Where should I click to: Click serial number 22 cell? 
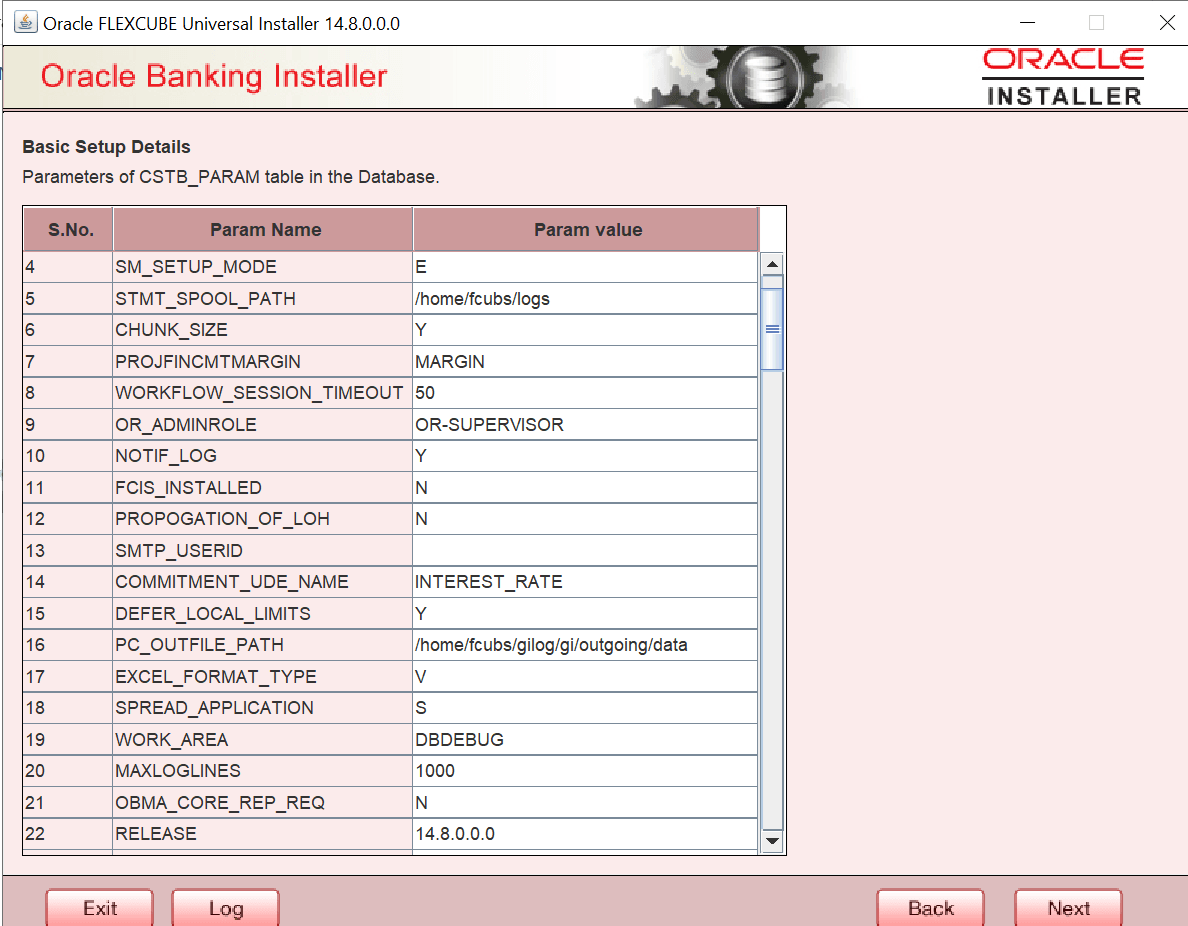(x=68, y=834)
